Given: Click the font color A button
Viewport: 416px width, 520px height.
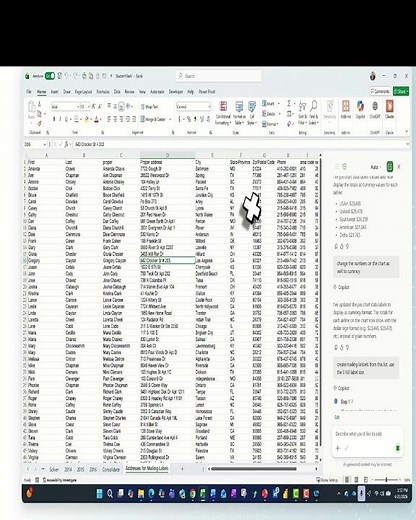Looking at the screenshot, I should coord(97,119).
